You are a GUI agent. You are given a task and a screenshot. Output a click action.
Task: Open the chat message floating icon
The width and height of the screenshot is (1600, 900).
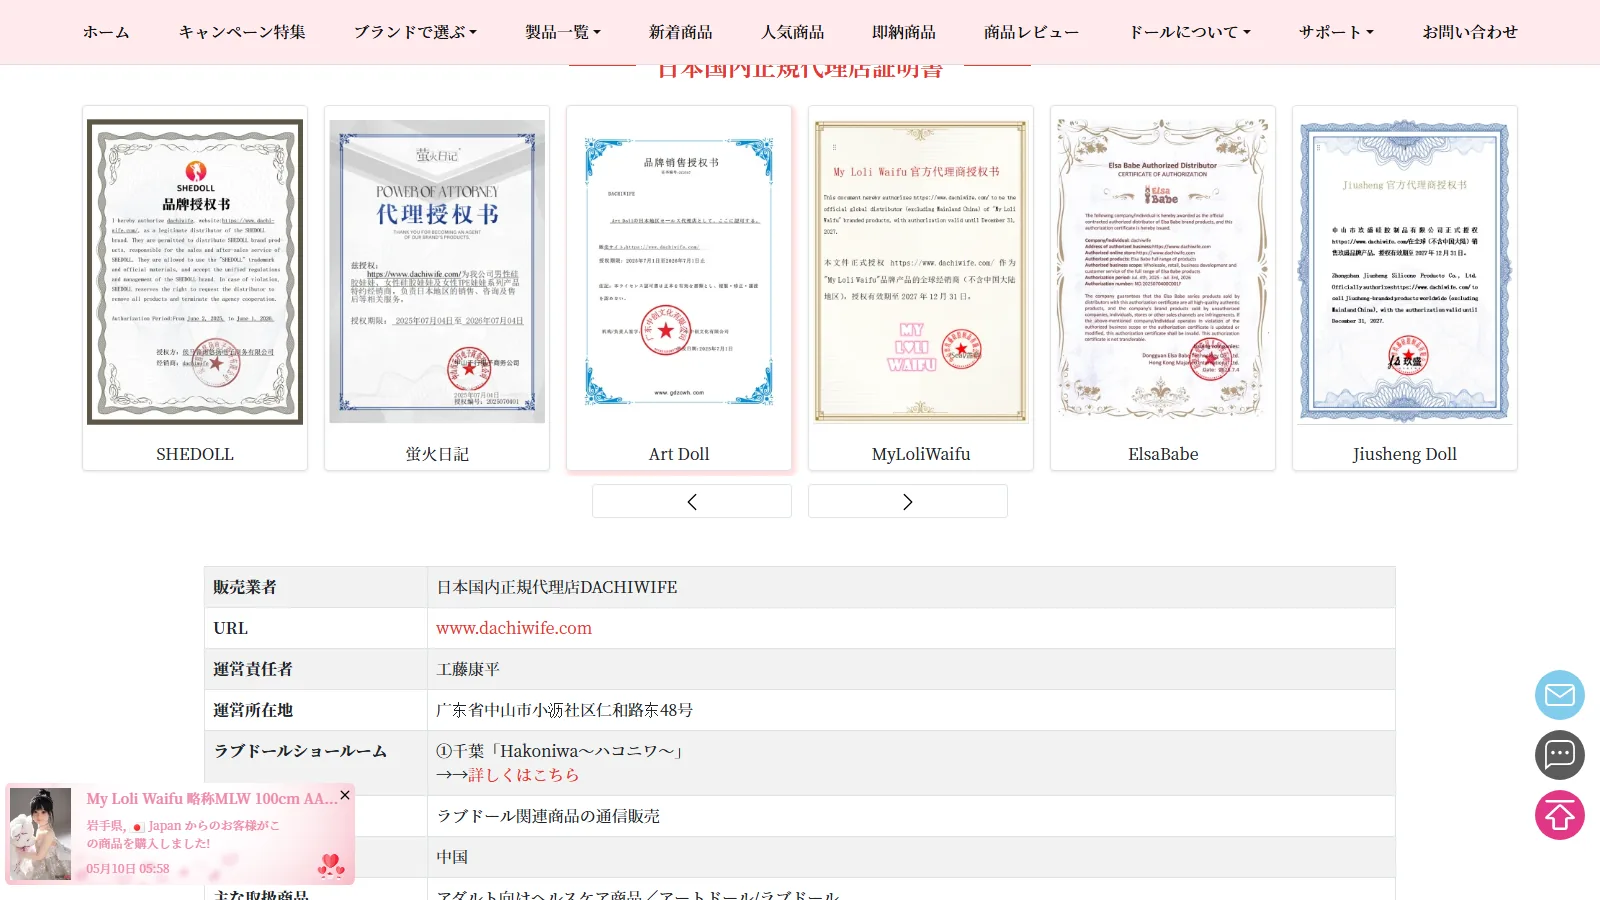click(1559, 755)
